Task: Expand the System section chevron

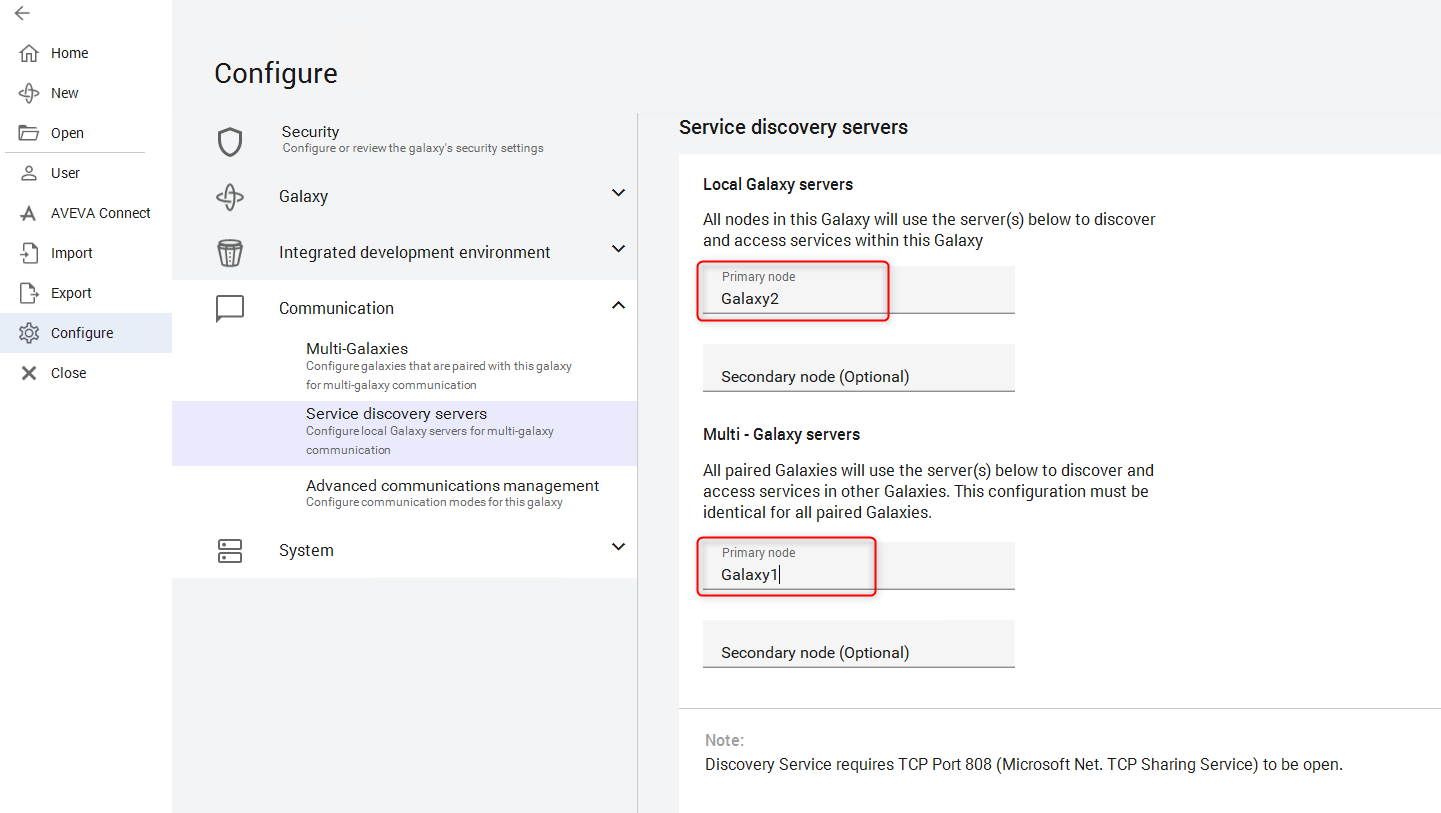Action: (618, 547)
